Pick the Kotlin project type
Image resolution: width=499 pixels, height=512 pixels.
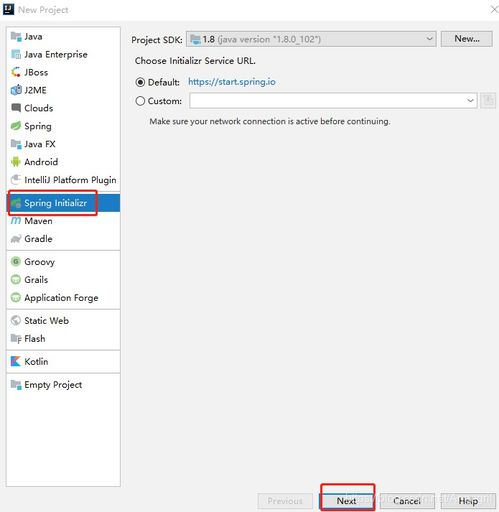click(63, 361)
